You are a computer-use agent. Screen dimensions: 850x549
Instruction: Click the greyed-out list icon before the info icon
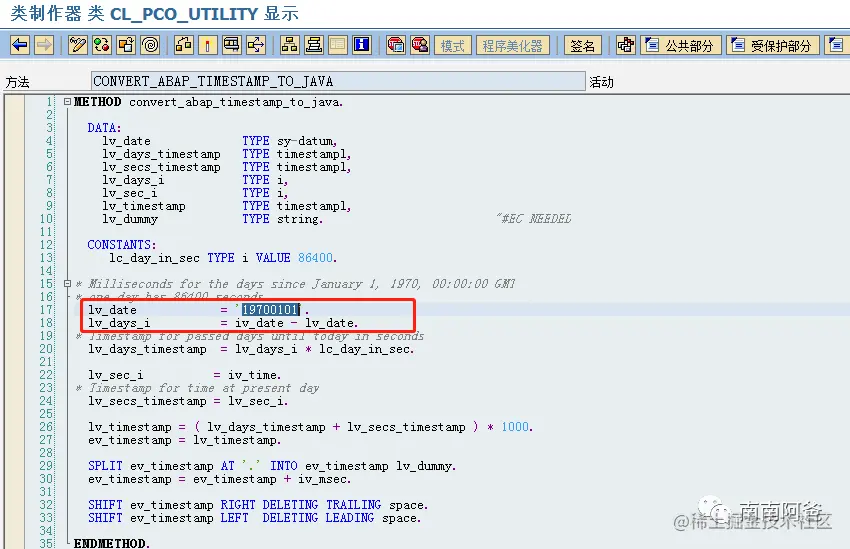coord(337,44)
